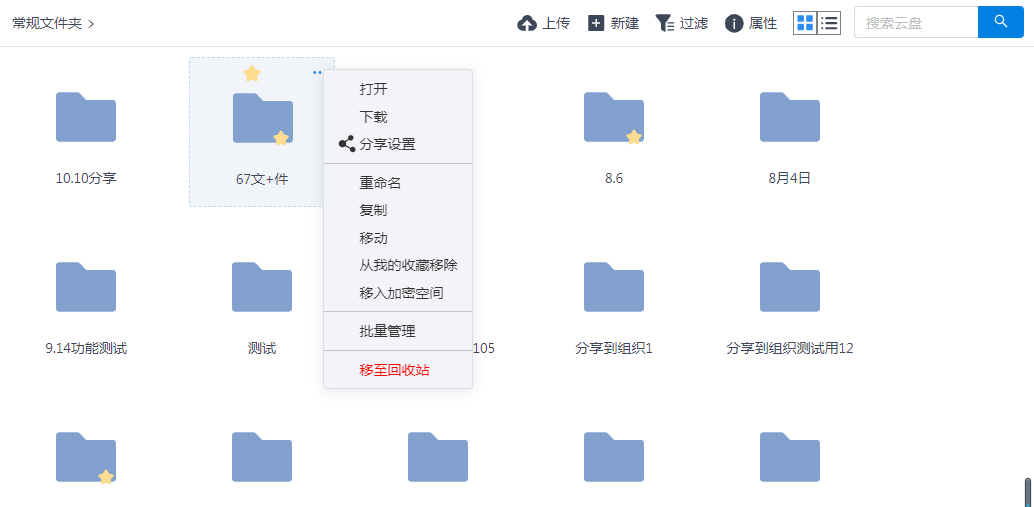Open the 8月4日 folder
The height and width of the screenshot is (507, 1034).
[x=789, y=117]
